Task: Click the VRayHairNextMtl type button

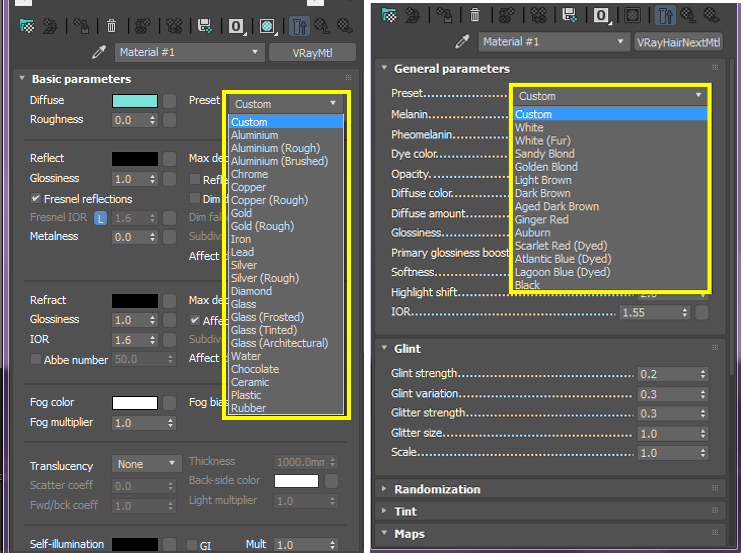Action: [677, 42]
